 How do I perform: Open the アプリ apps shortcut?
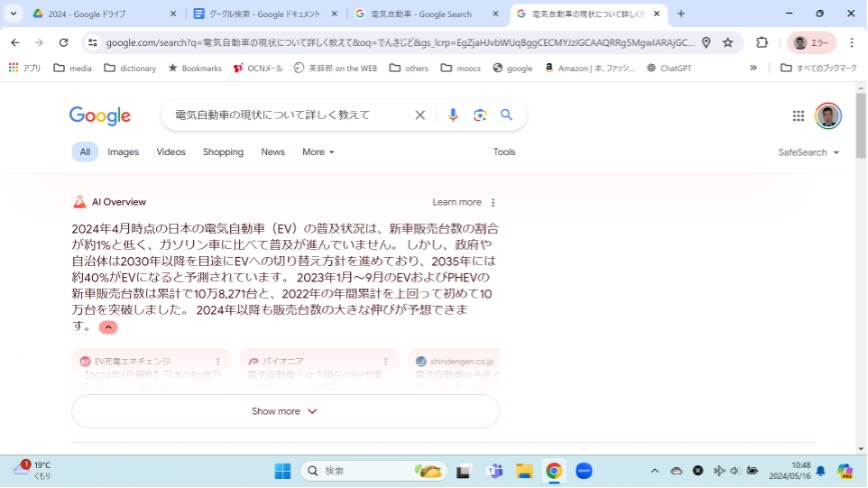coord(25,68)
